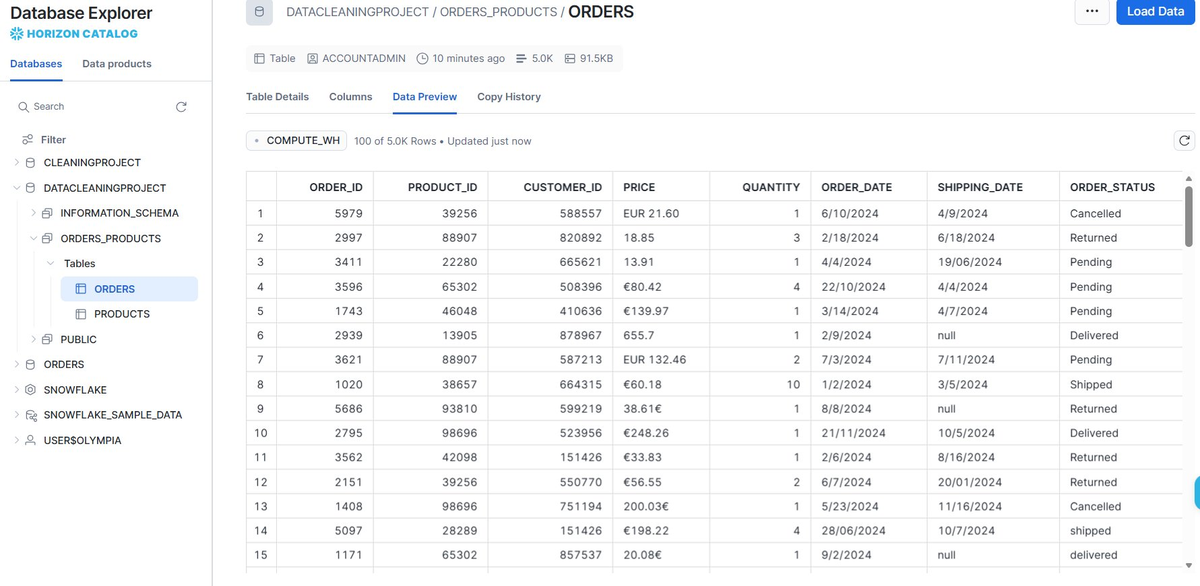Click the Table type icon in metadata bar
This screenshot has width=1200, height=586.
click(259, 59)
